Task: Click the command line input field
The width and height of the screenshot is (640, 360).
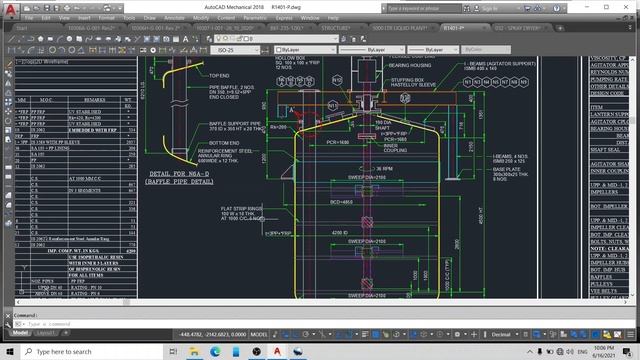Action: [x=322, y=324]
